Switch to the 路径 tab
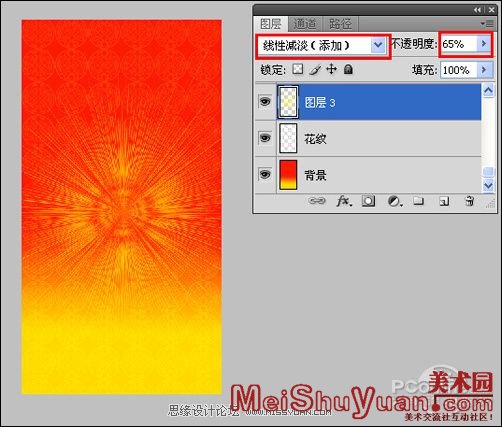Screen dimensions: 502x427 coord(340,24)
